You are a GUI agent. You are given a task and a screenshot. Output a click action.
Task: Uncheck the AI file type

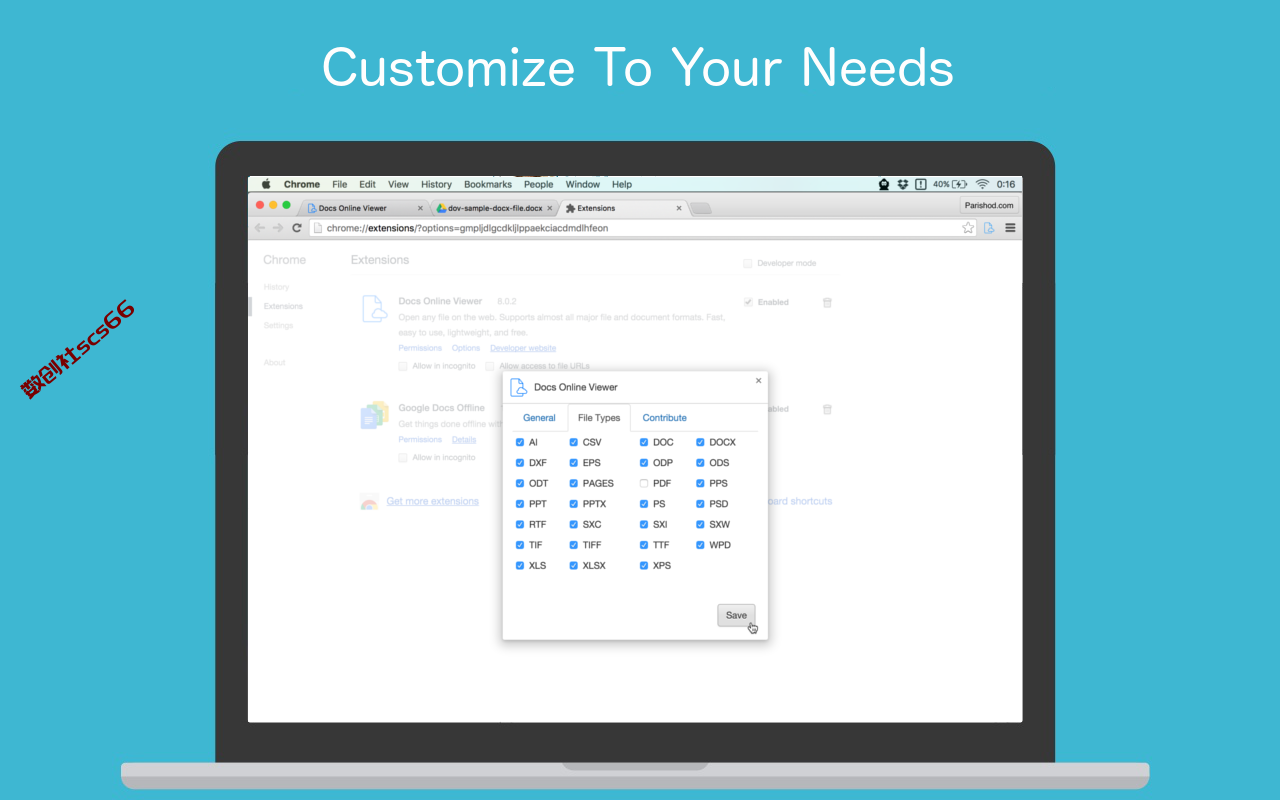[x=520, y=442]
